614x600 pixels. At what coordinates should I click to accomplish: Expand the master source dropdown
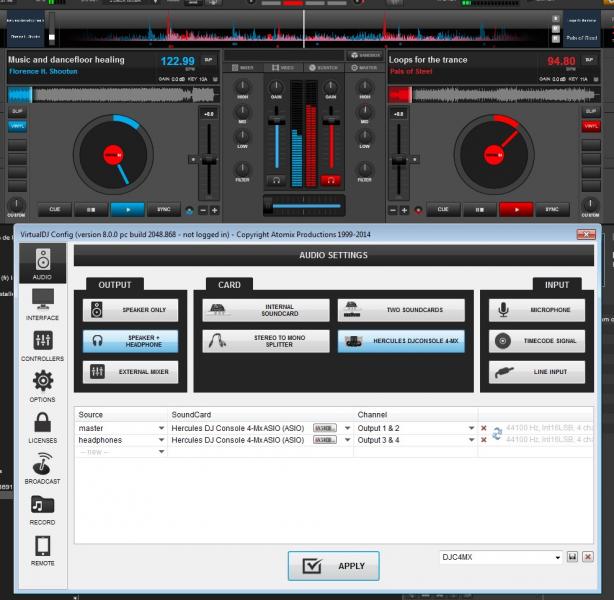tap(161, 428)
